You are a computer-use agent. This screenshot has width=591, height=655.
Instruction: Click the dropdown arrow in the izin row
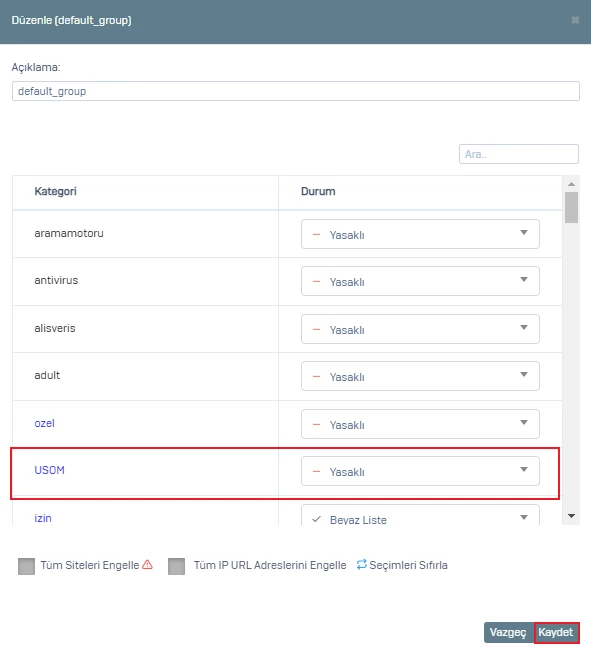tap(524, 518)
